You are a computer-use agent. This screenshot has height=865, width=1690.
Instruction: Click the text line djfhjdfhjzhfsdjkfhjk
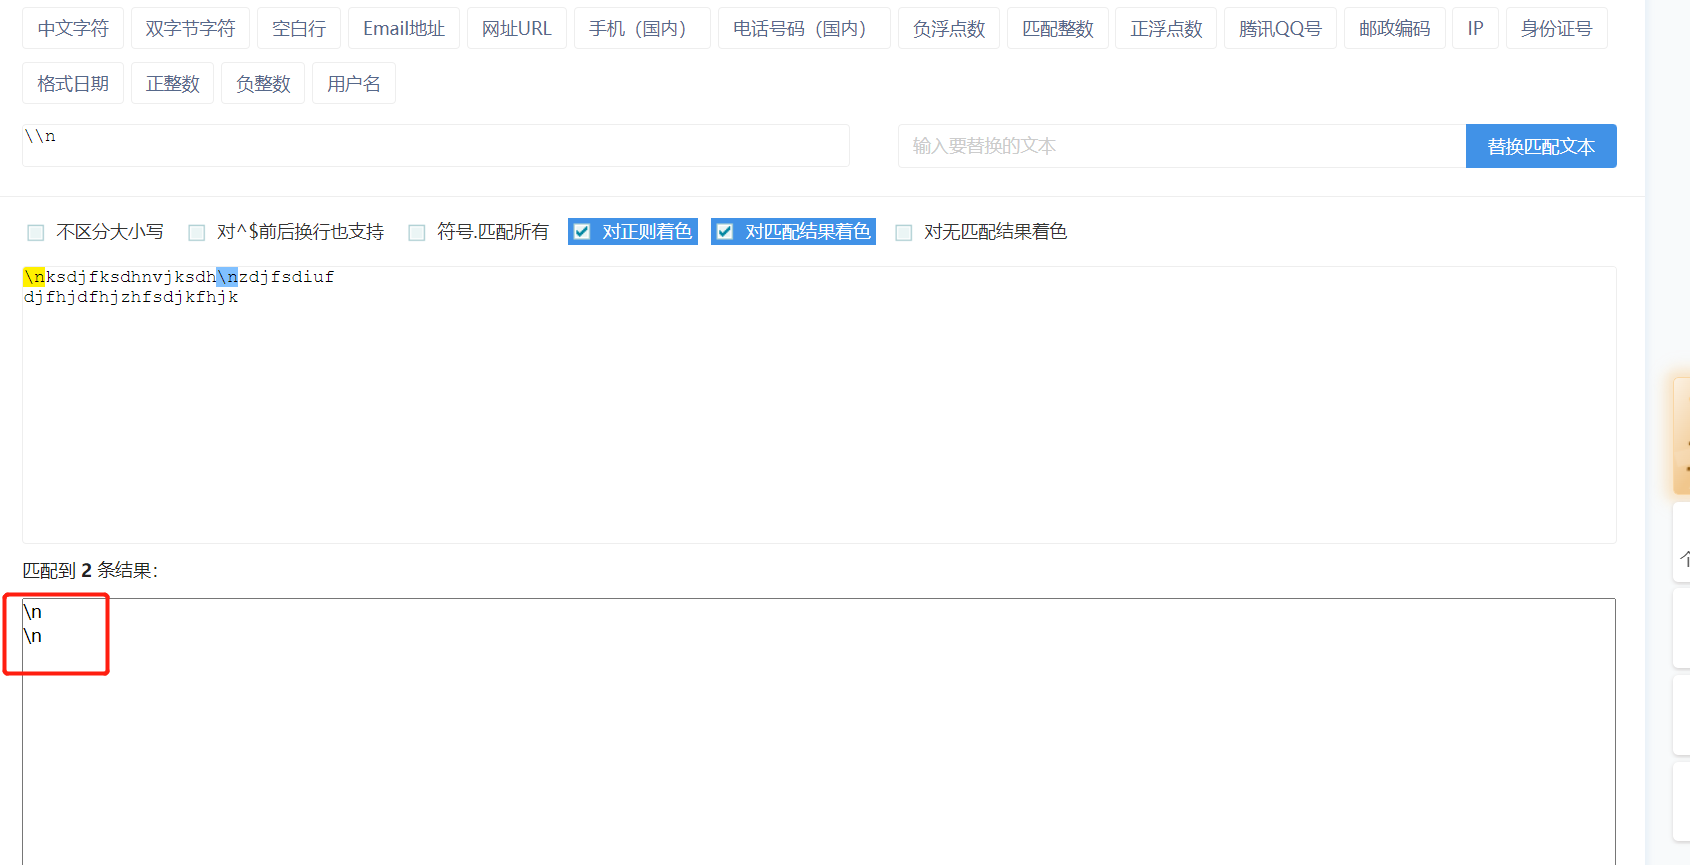pos(131,297)
